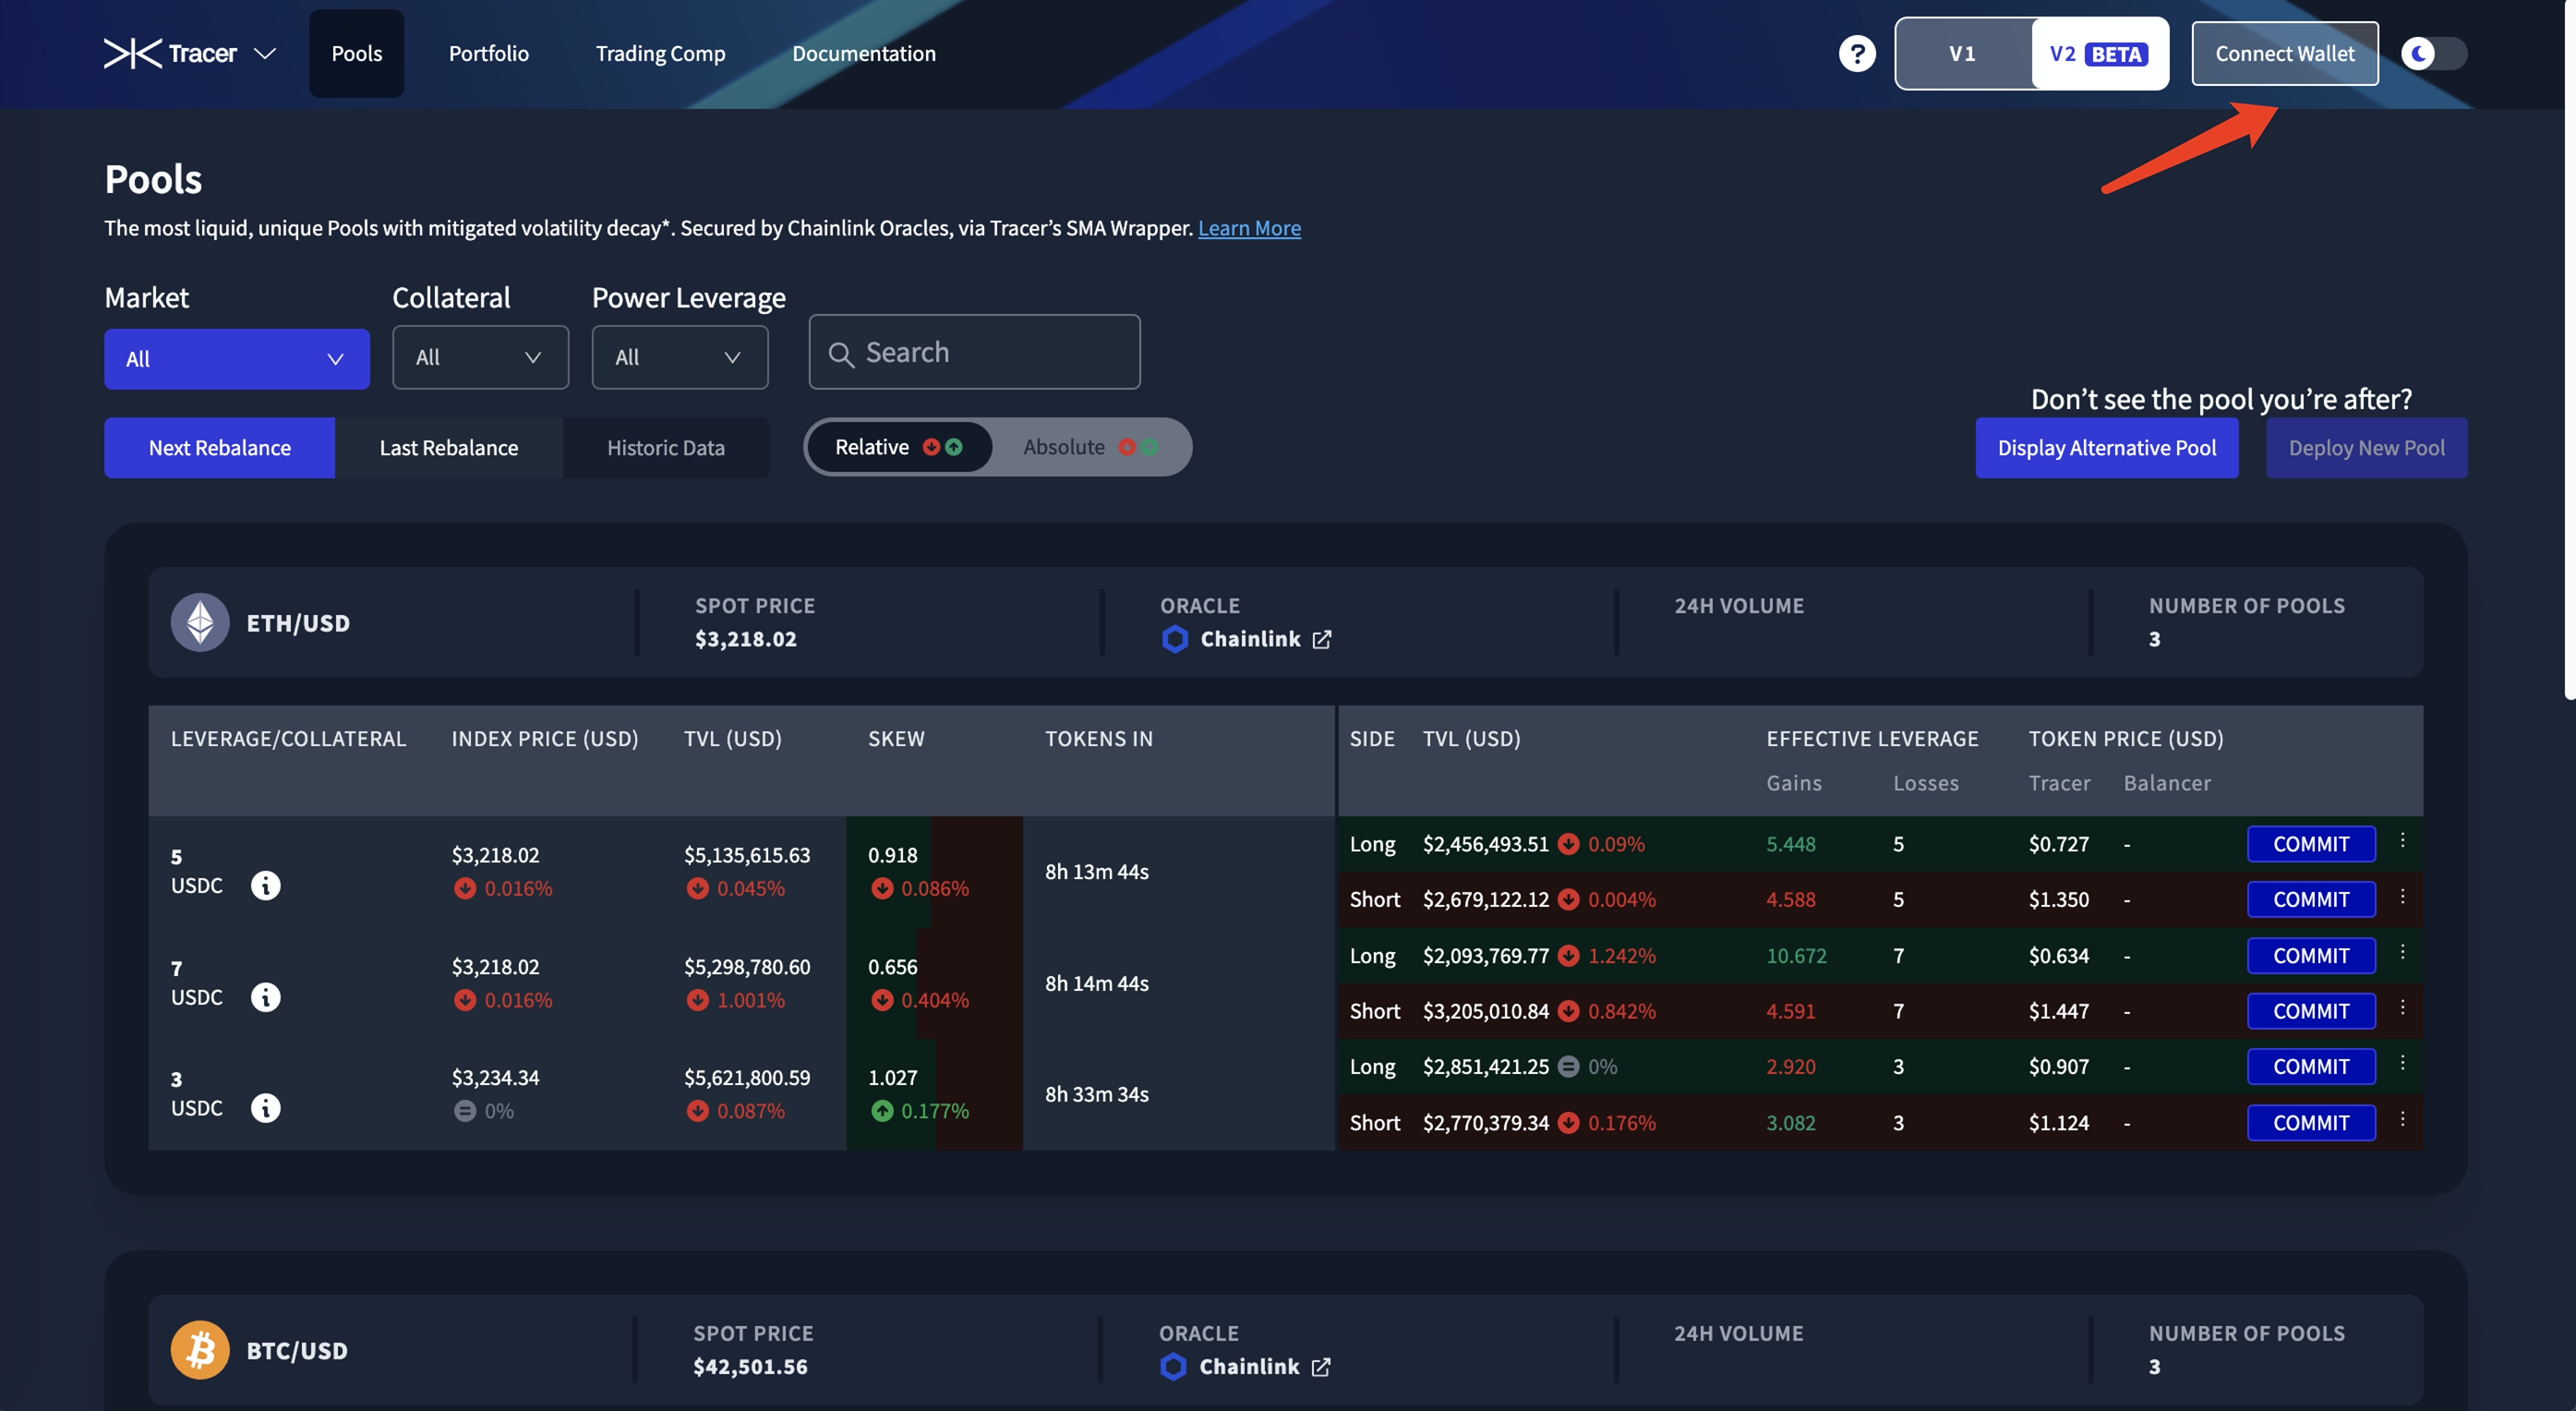Click the Ethereum ETH/USD market icon
Screen dimensions: 2576x1411
pyautogui.click(x=200, y=623)
